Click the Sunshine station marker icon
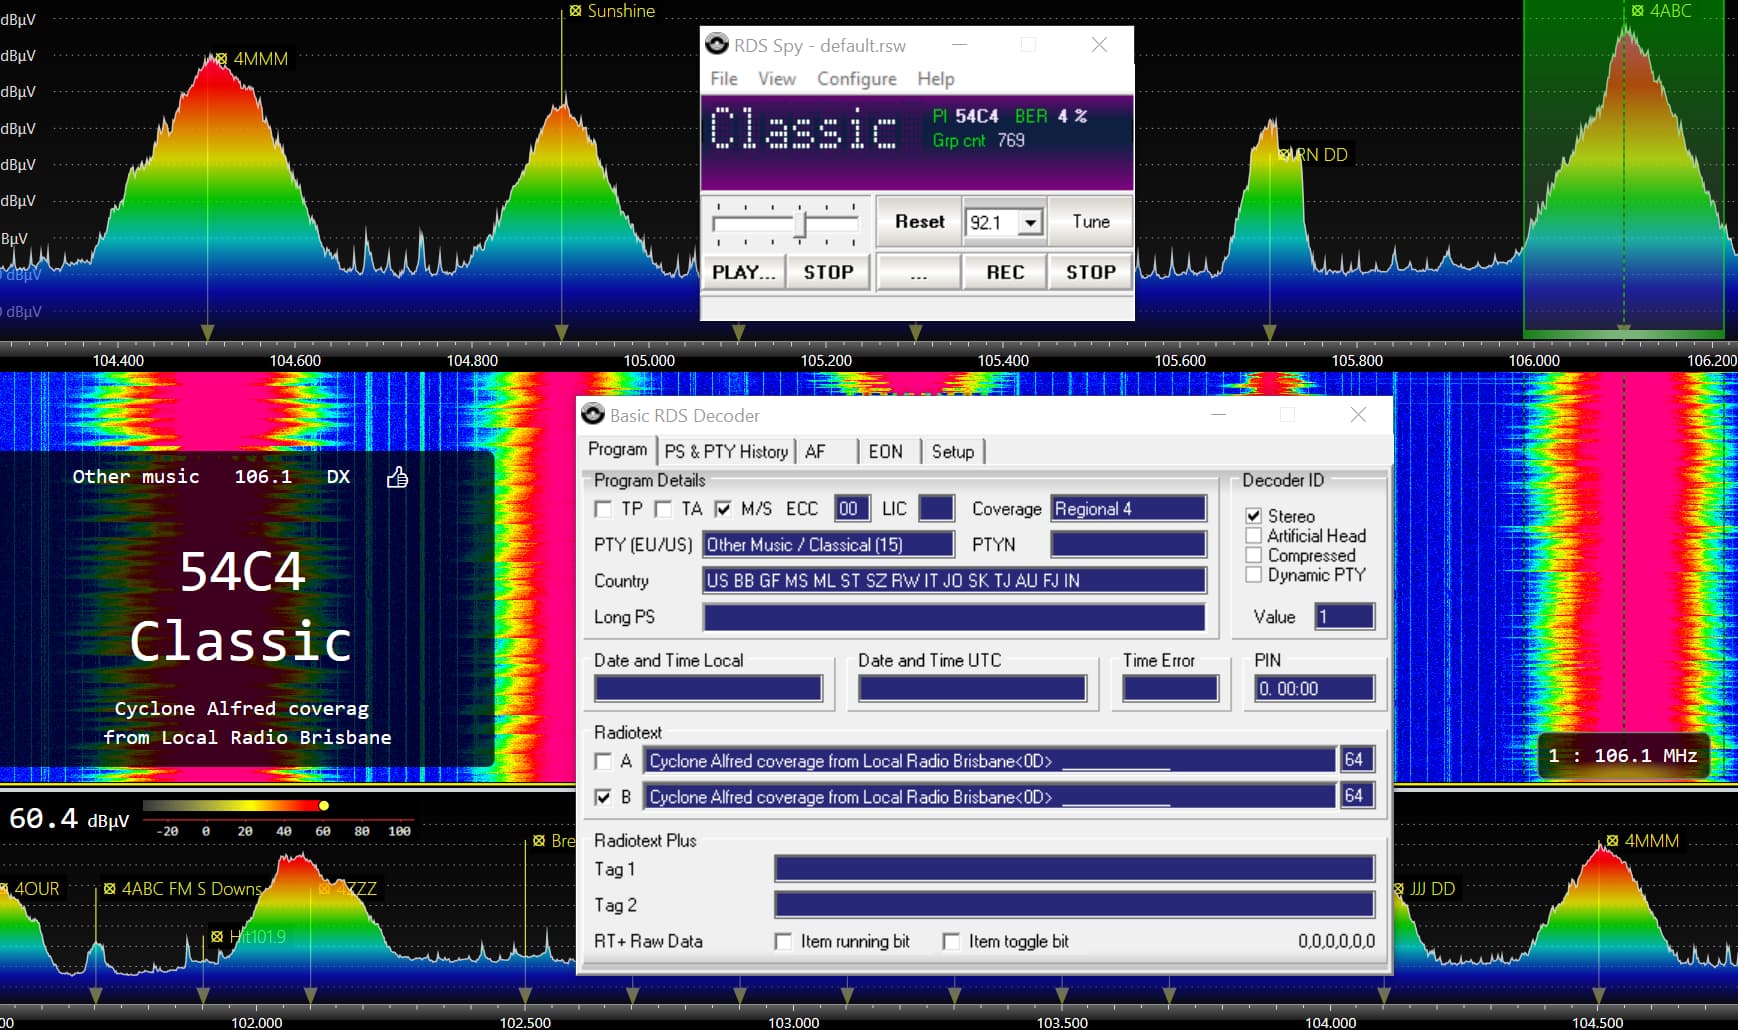 point(575,11)
